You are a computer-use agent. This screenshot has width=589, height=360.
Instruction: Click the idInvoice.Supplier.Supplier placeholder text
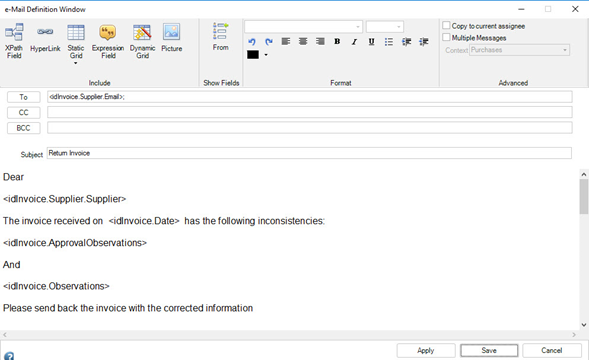[x=65, y=199]
